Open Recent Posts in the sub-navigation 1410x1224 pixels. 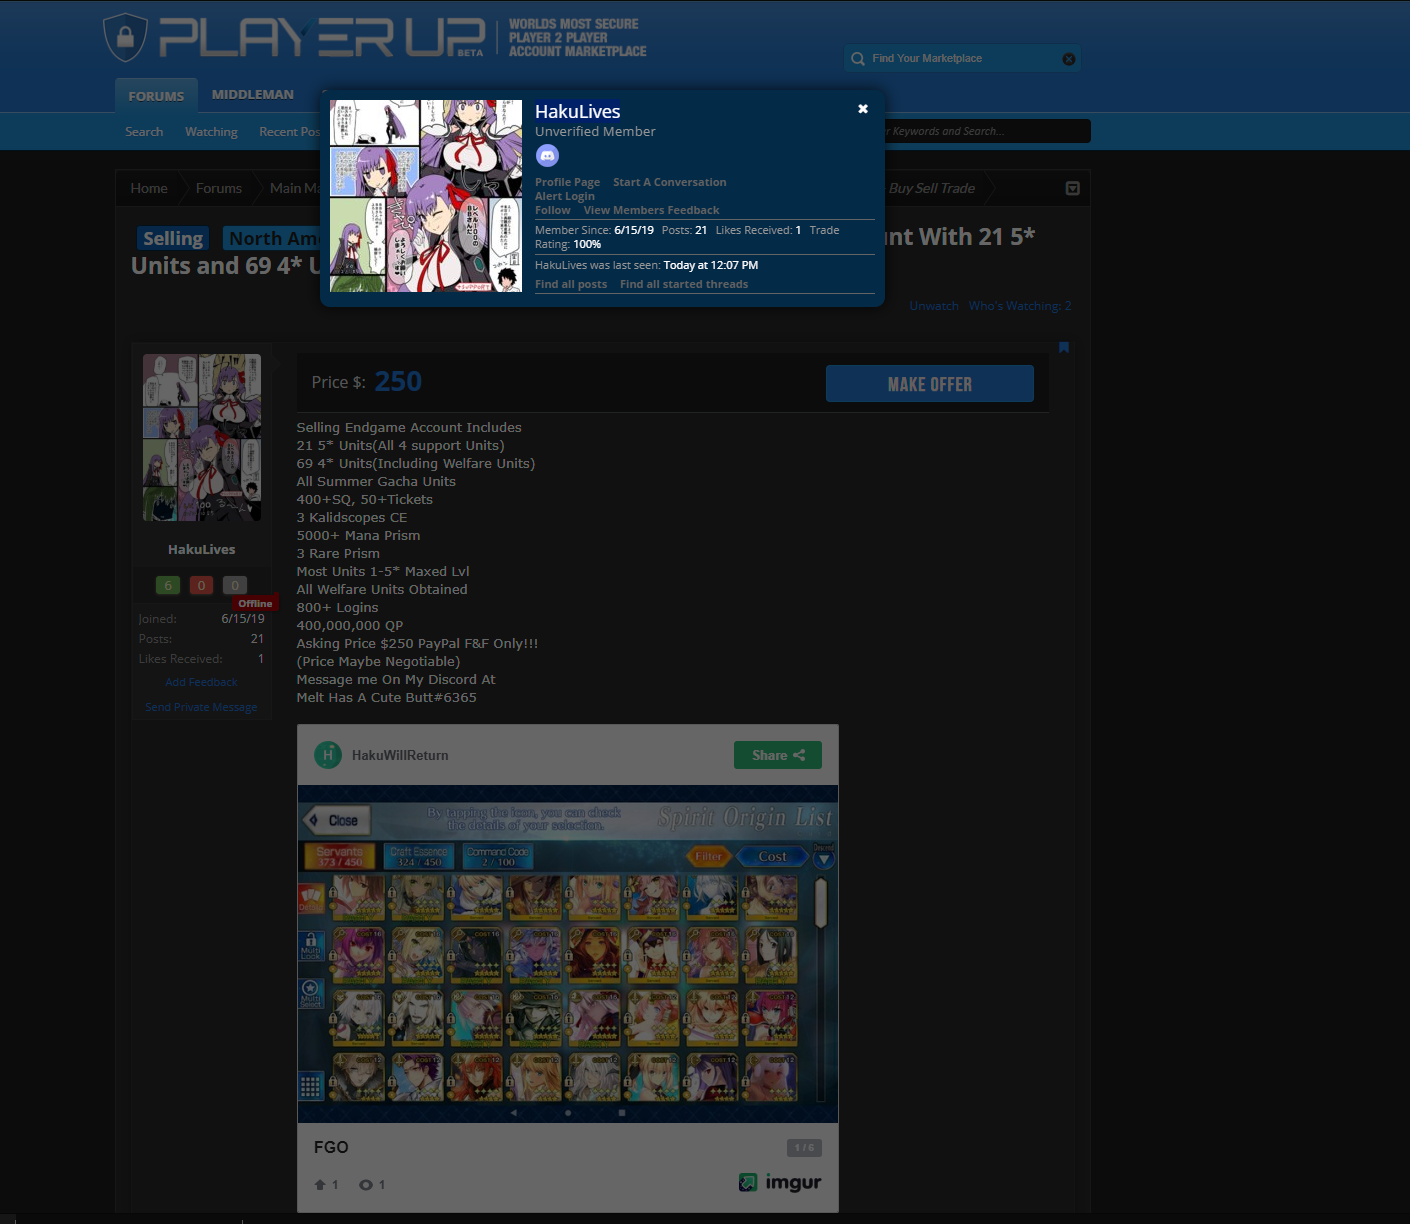click(x=289, y=132)
